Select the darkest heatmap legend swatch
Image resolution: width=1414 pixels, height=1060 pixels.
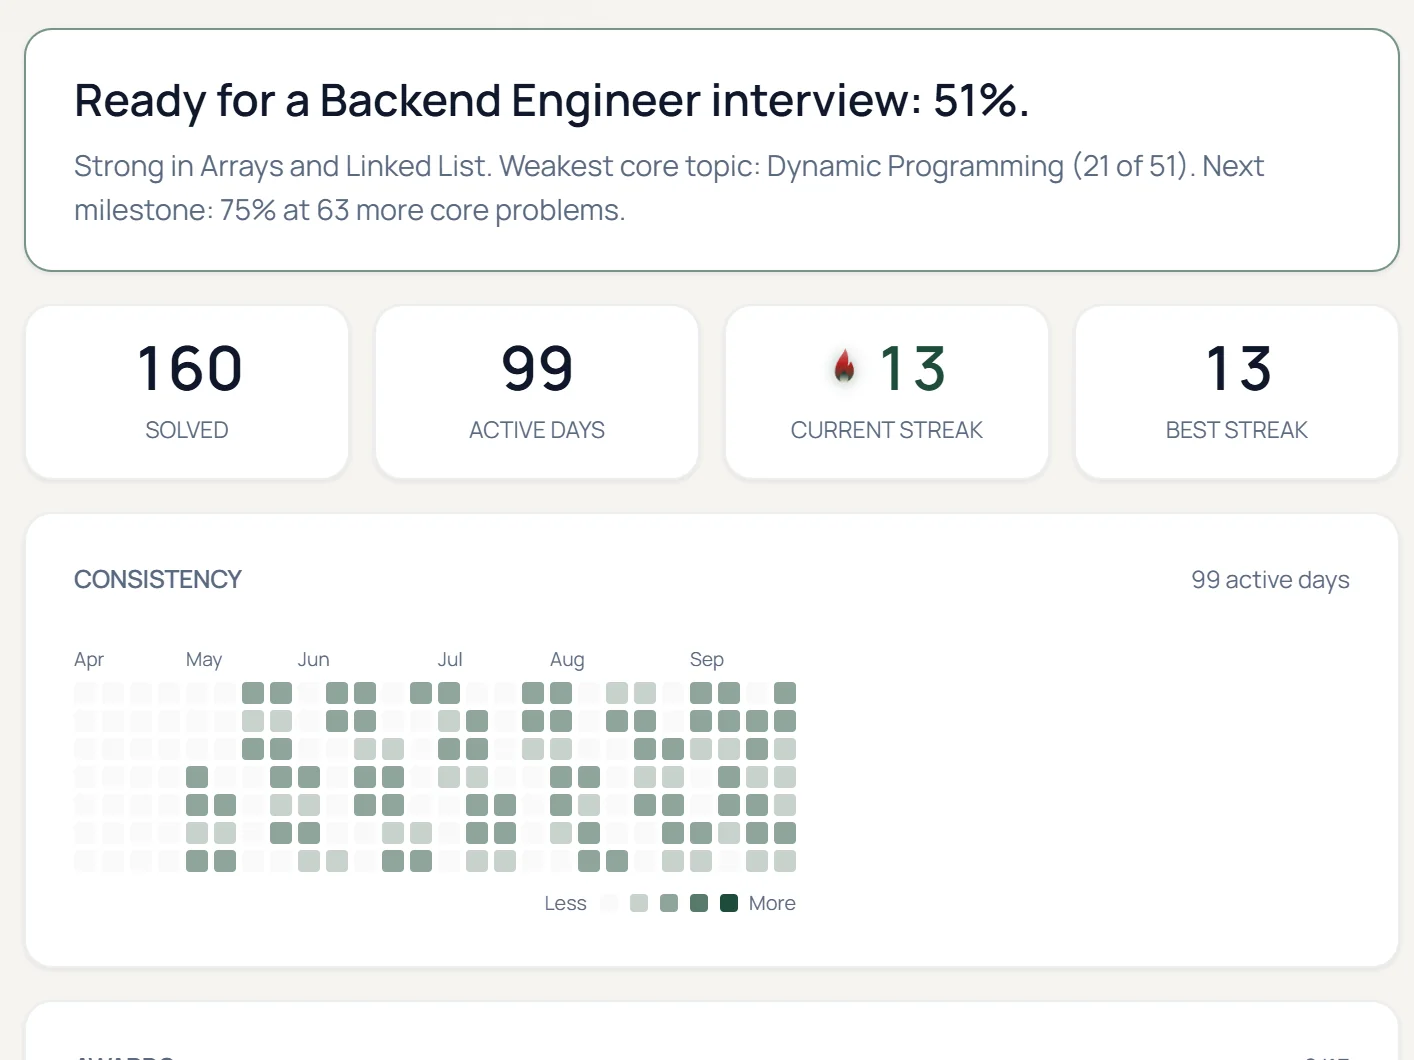pos(729,903)
